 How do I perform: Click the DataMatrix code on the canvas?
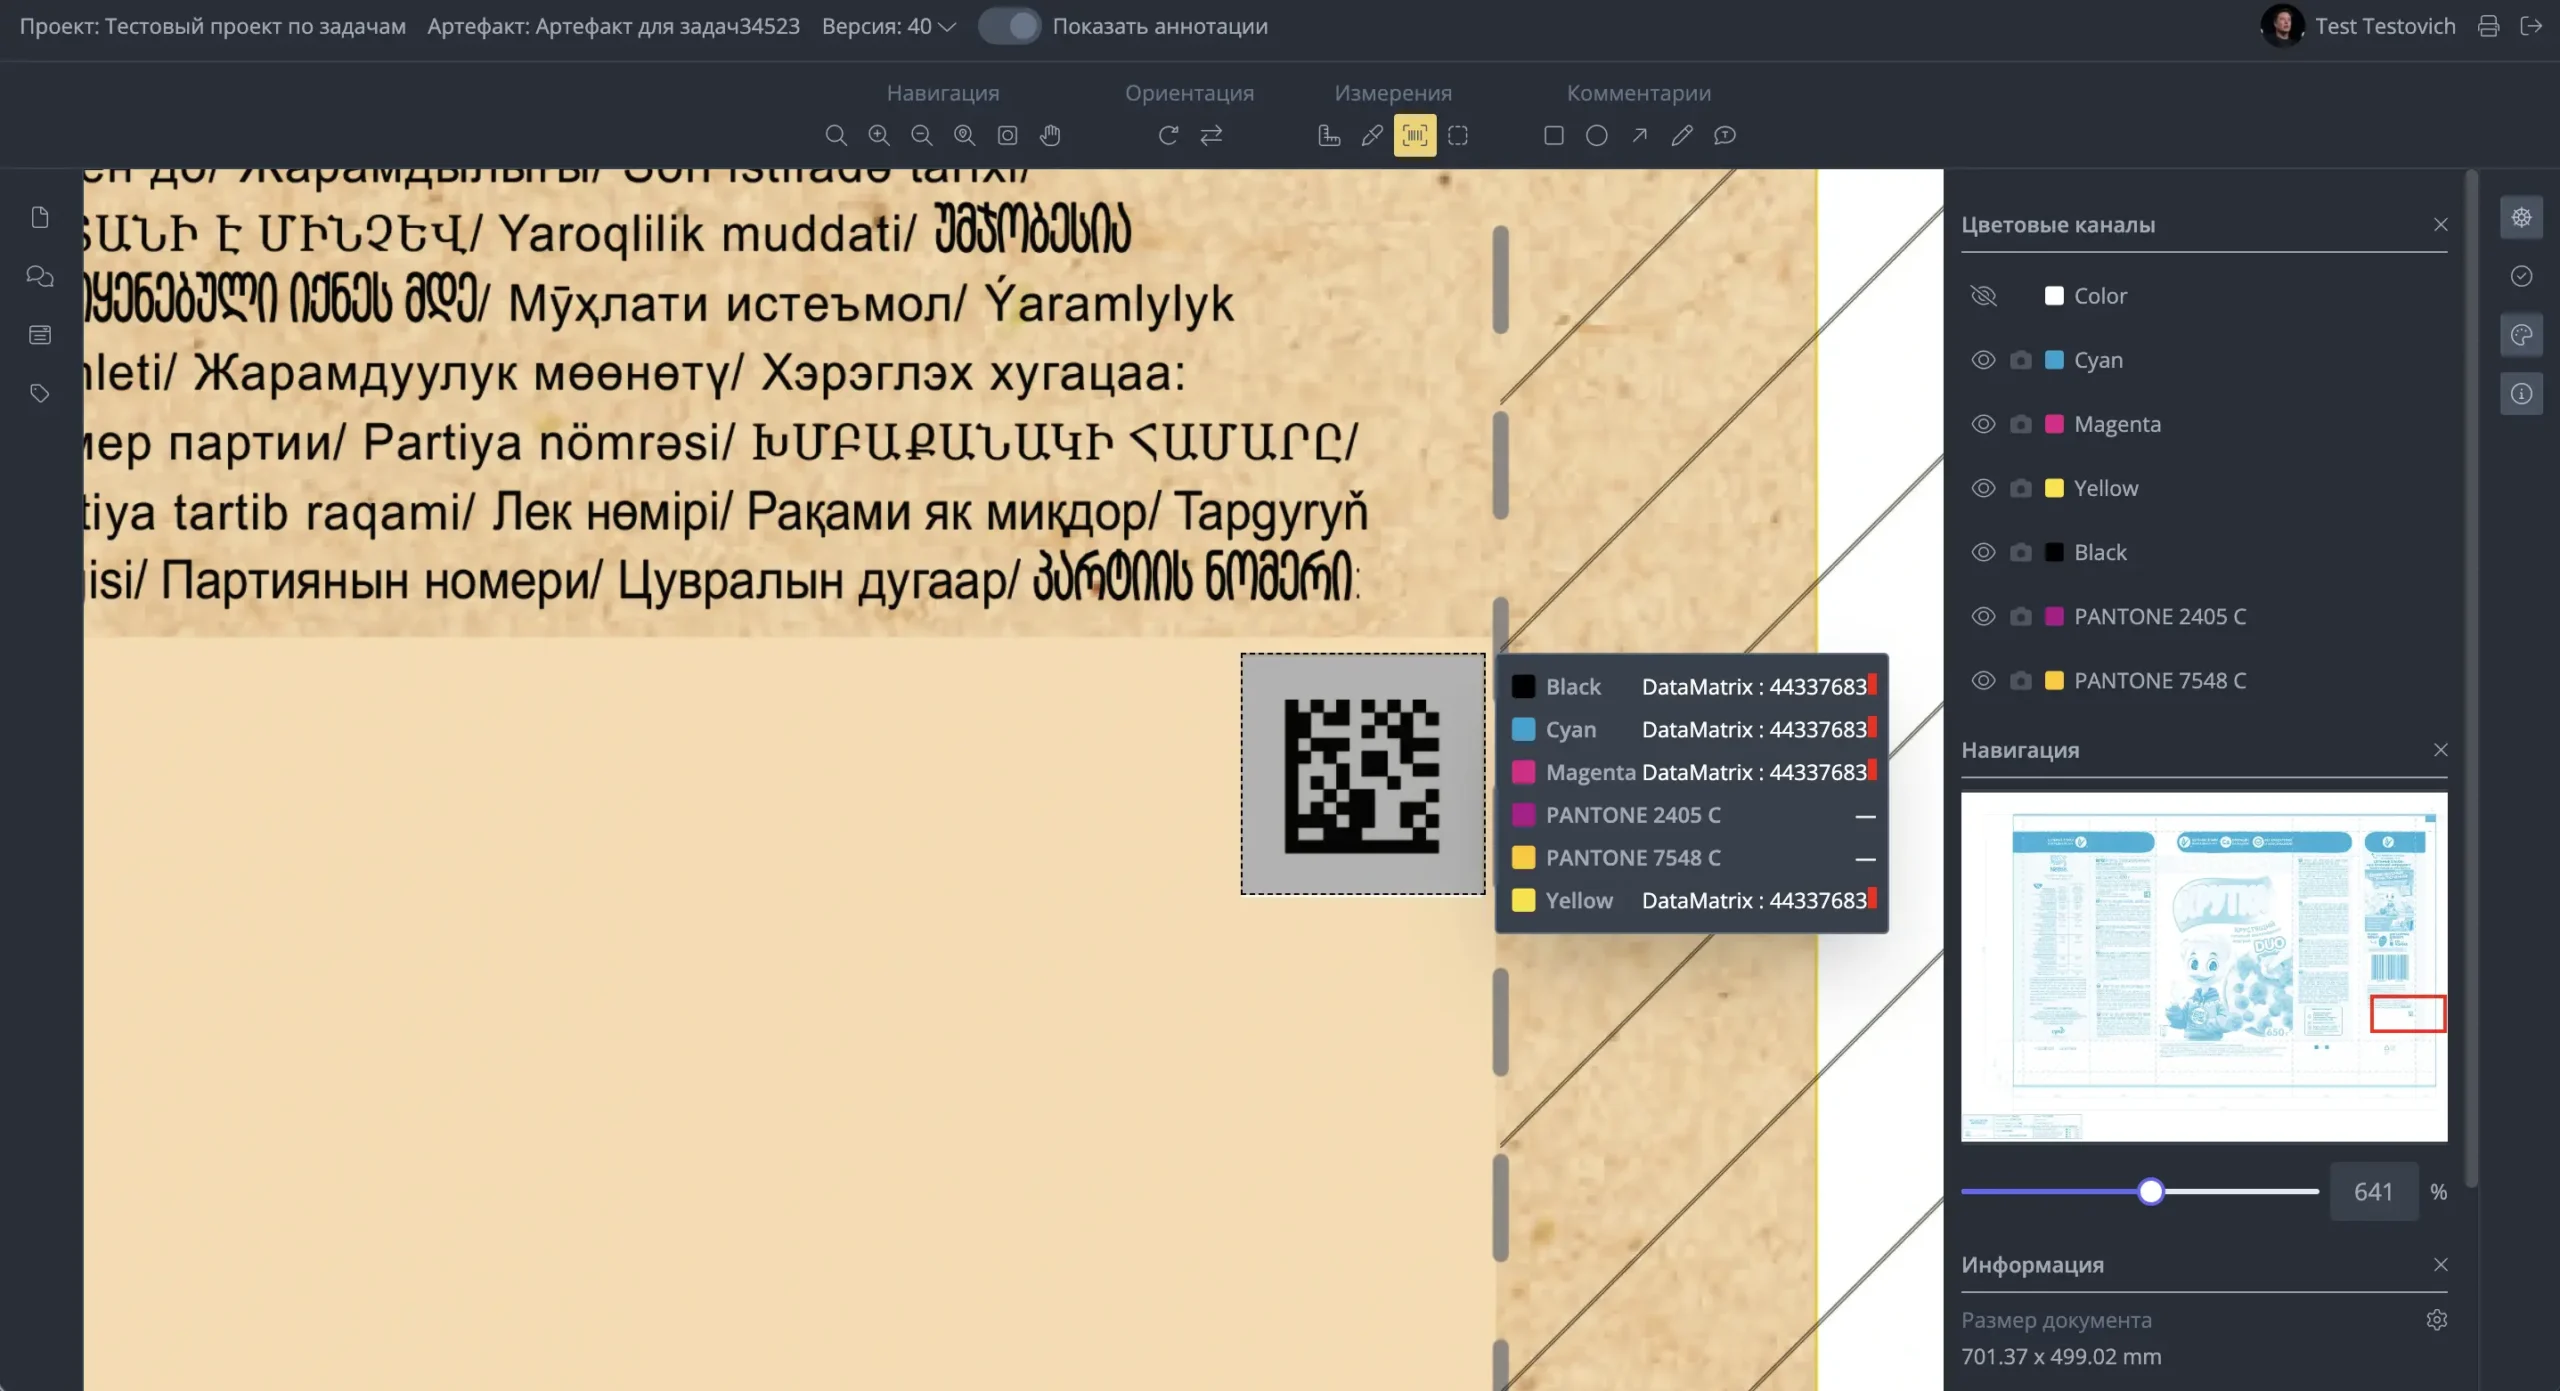tap(1362, 776)
